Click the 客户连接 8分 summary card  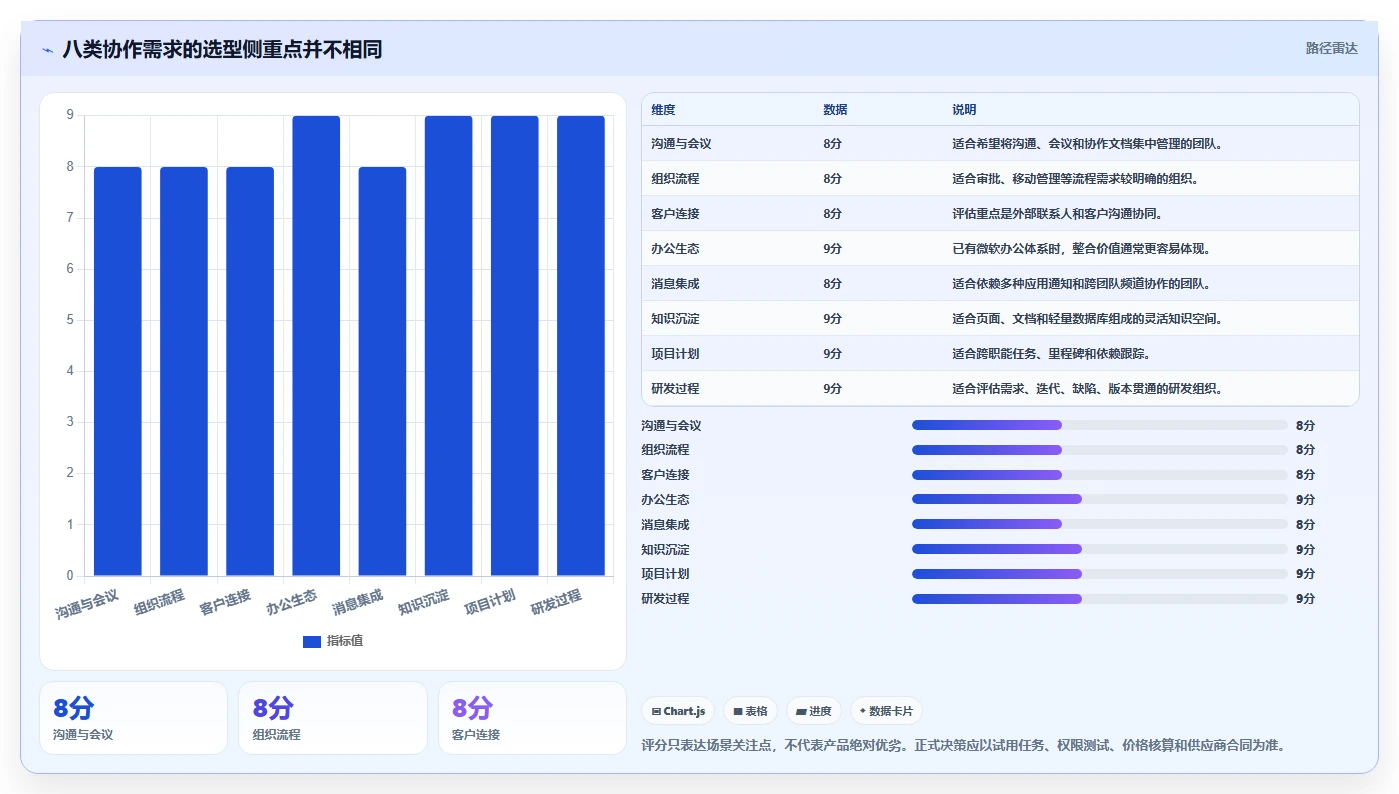pyautogui.click(x=532, y=718)
